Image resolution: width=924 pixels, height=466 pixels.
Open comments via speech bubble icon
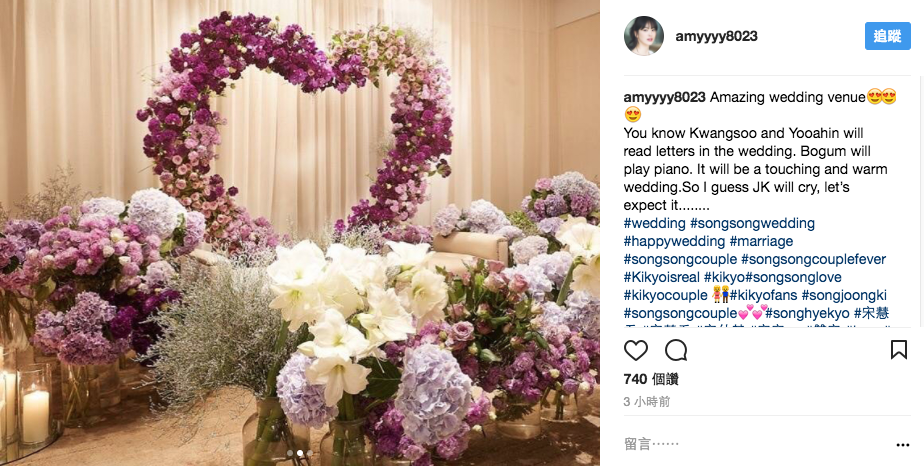676,351
